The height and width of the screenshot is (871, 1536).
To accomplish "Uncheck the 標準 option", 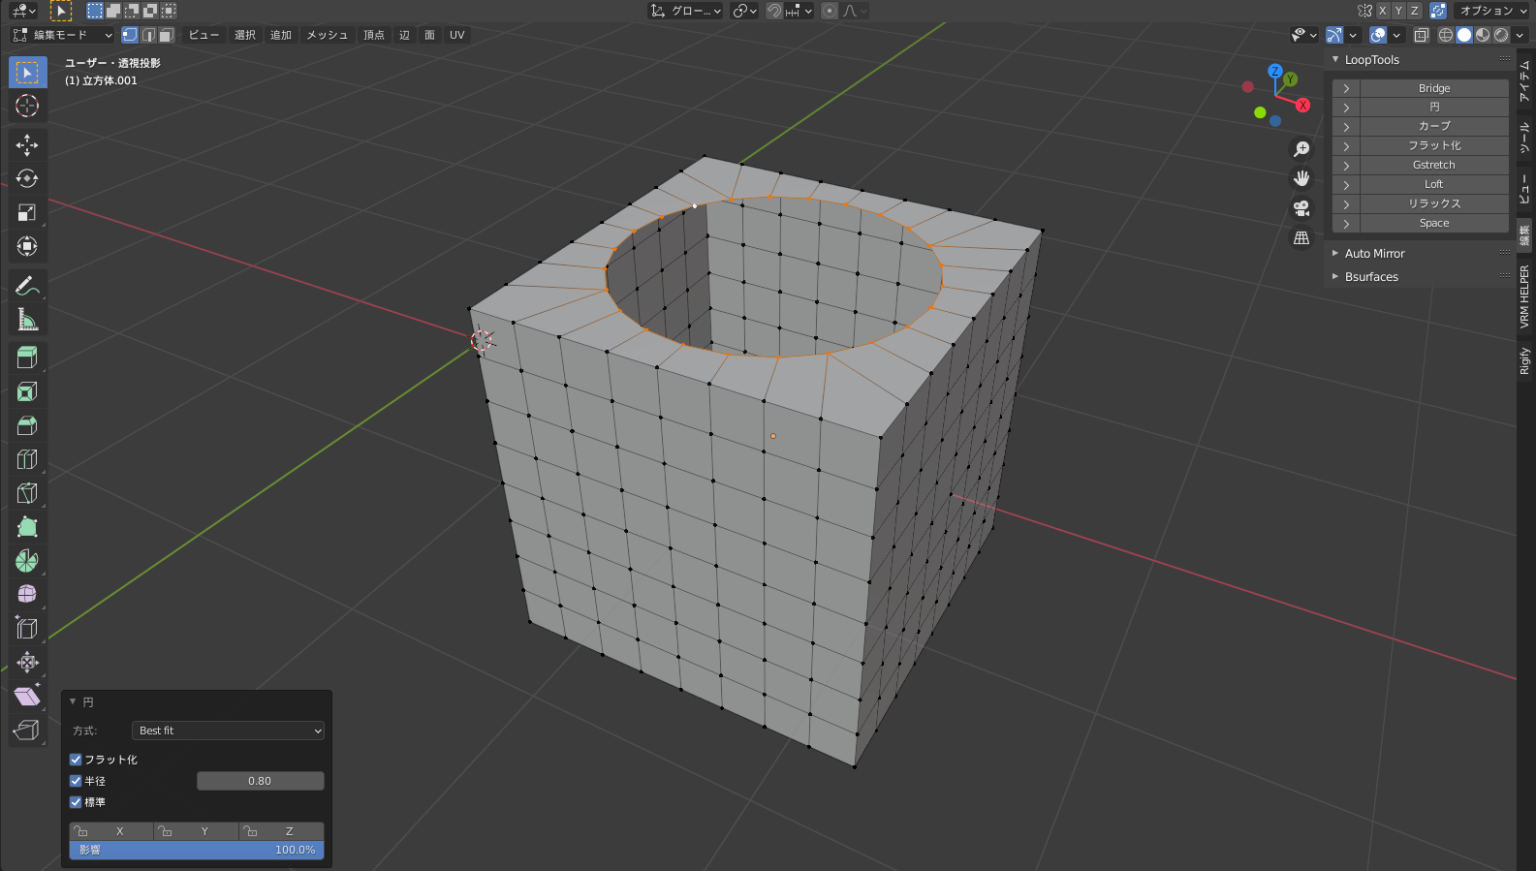I will [x=75, y=801].
